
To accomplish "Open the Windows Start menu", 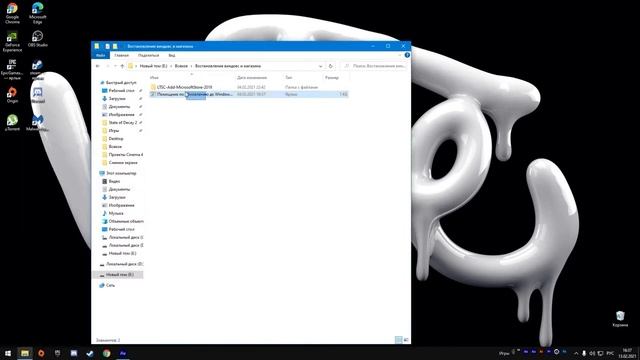I will point(8,353).
